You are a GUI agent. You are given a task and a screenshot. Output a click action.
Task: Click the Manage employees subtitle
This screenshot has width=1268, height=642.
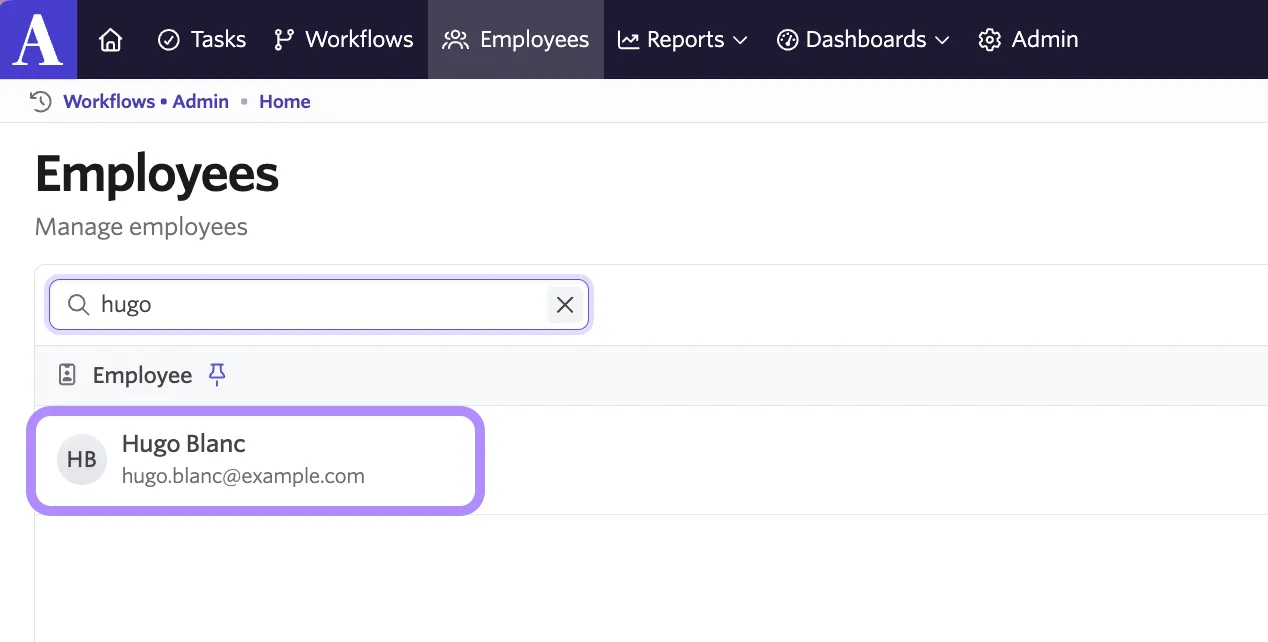tap(141, 227)
